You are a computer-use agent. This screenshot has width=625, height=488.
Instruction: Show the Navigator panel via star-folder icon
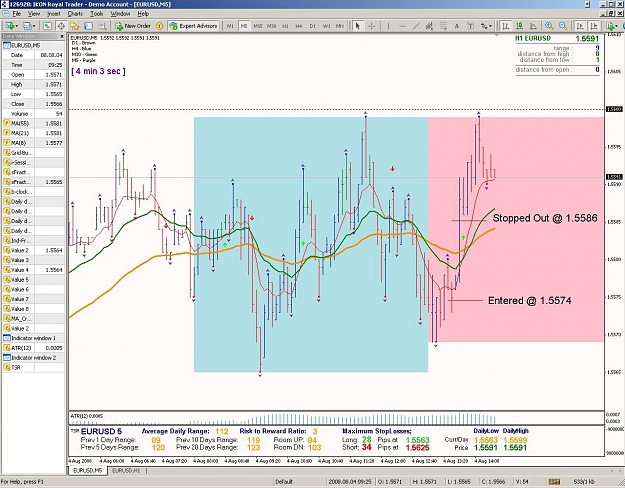click(75, 26)
